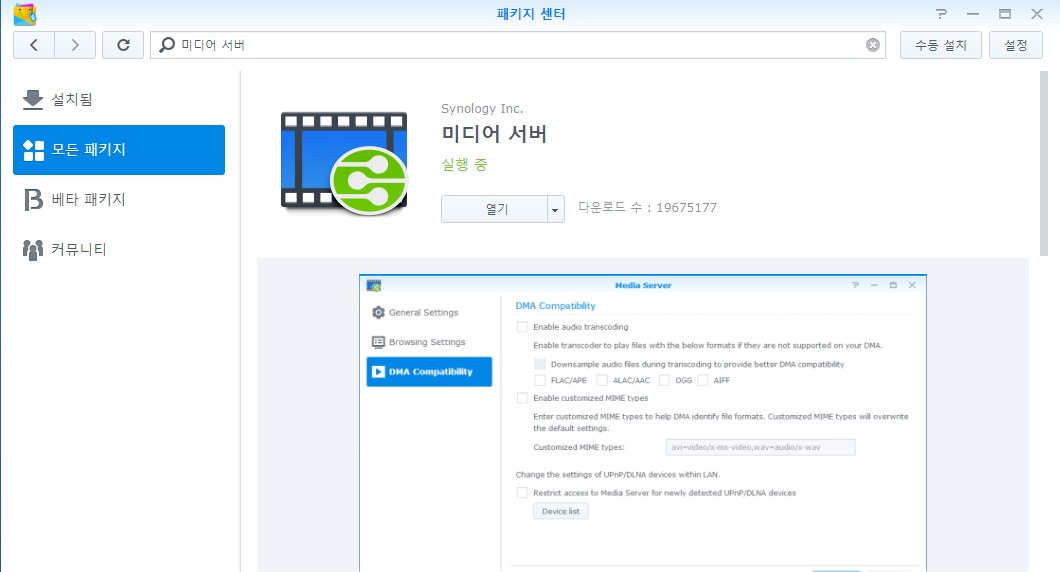Click the Media Server screenshot preview
1060x572 pixels.
click(643, 423)
